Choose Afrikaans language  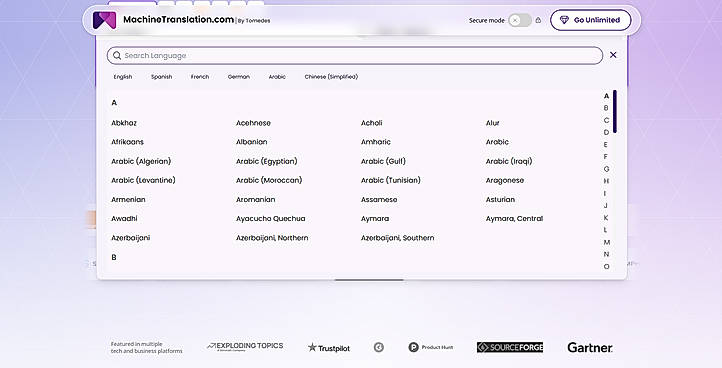128,142
